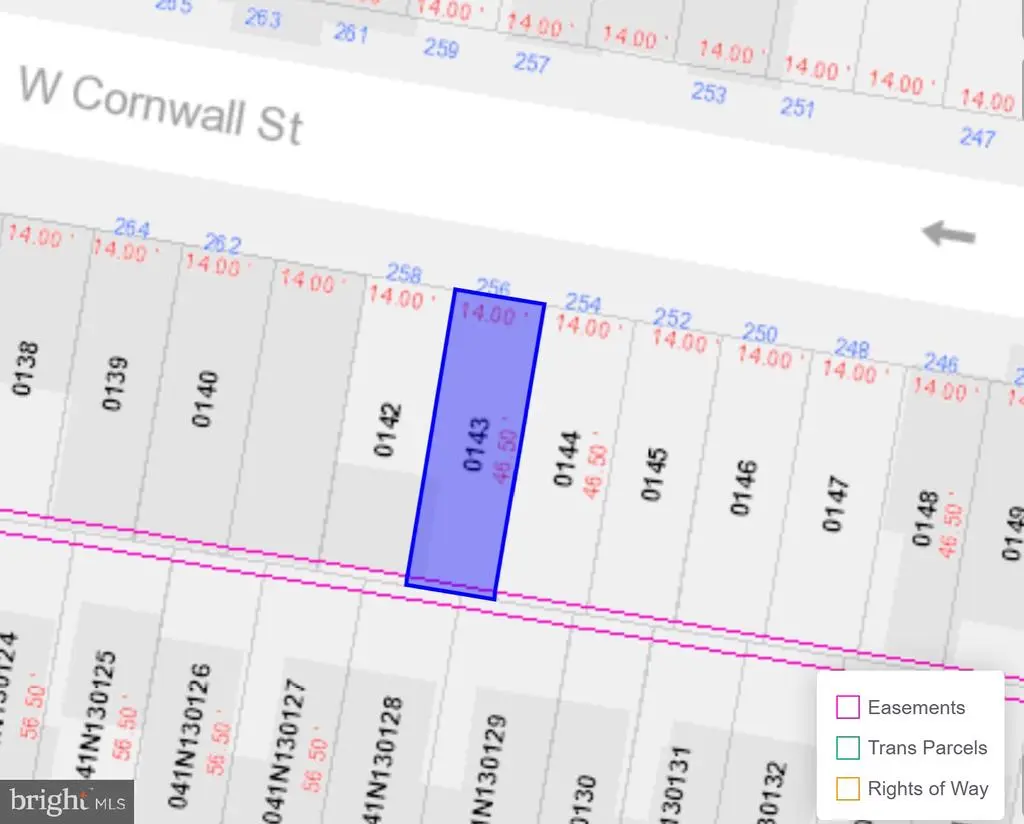Click parcel 0144 on the map
The width and height of the screenshot is (1024, 824).
click(x=567, y=458)
